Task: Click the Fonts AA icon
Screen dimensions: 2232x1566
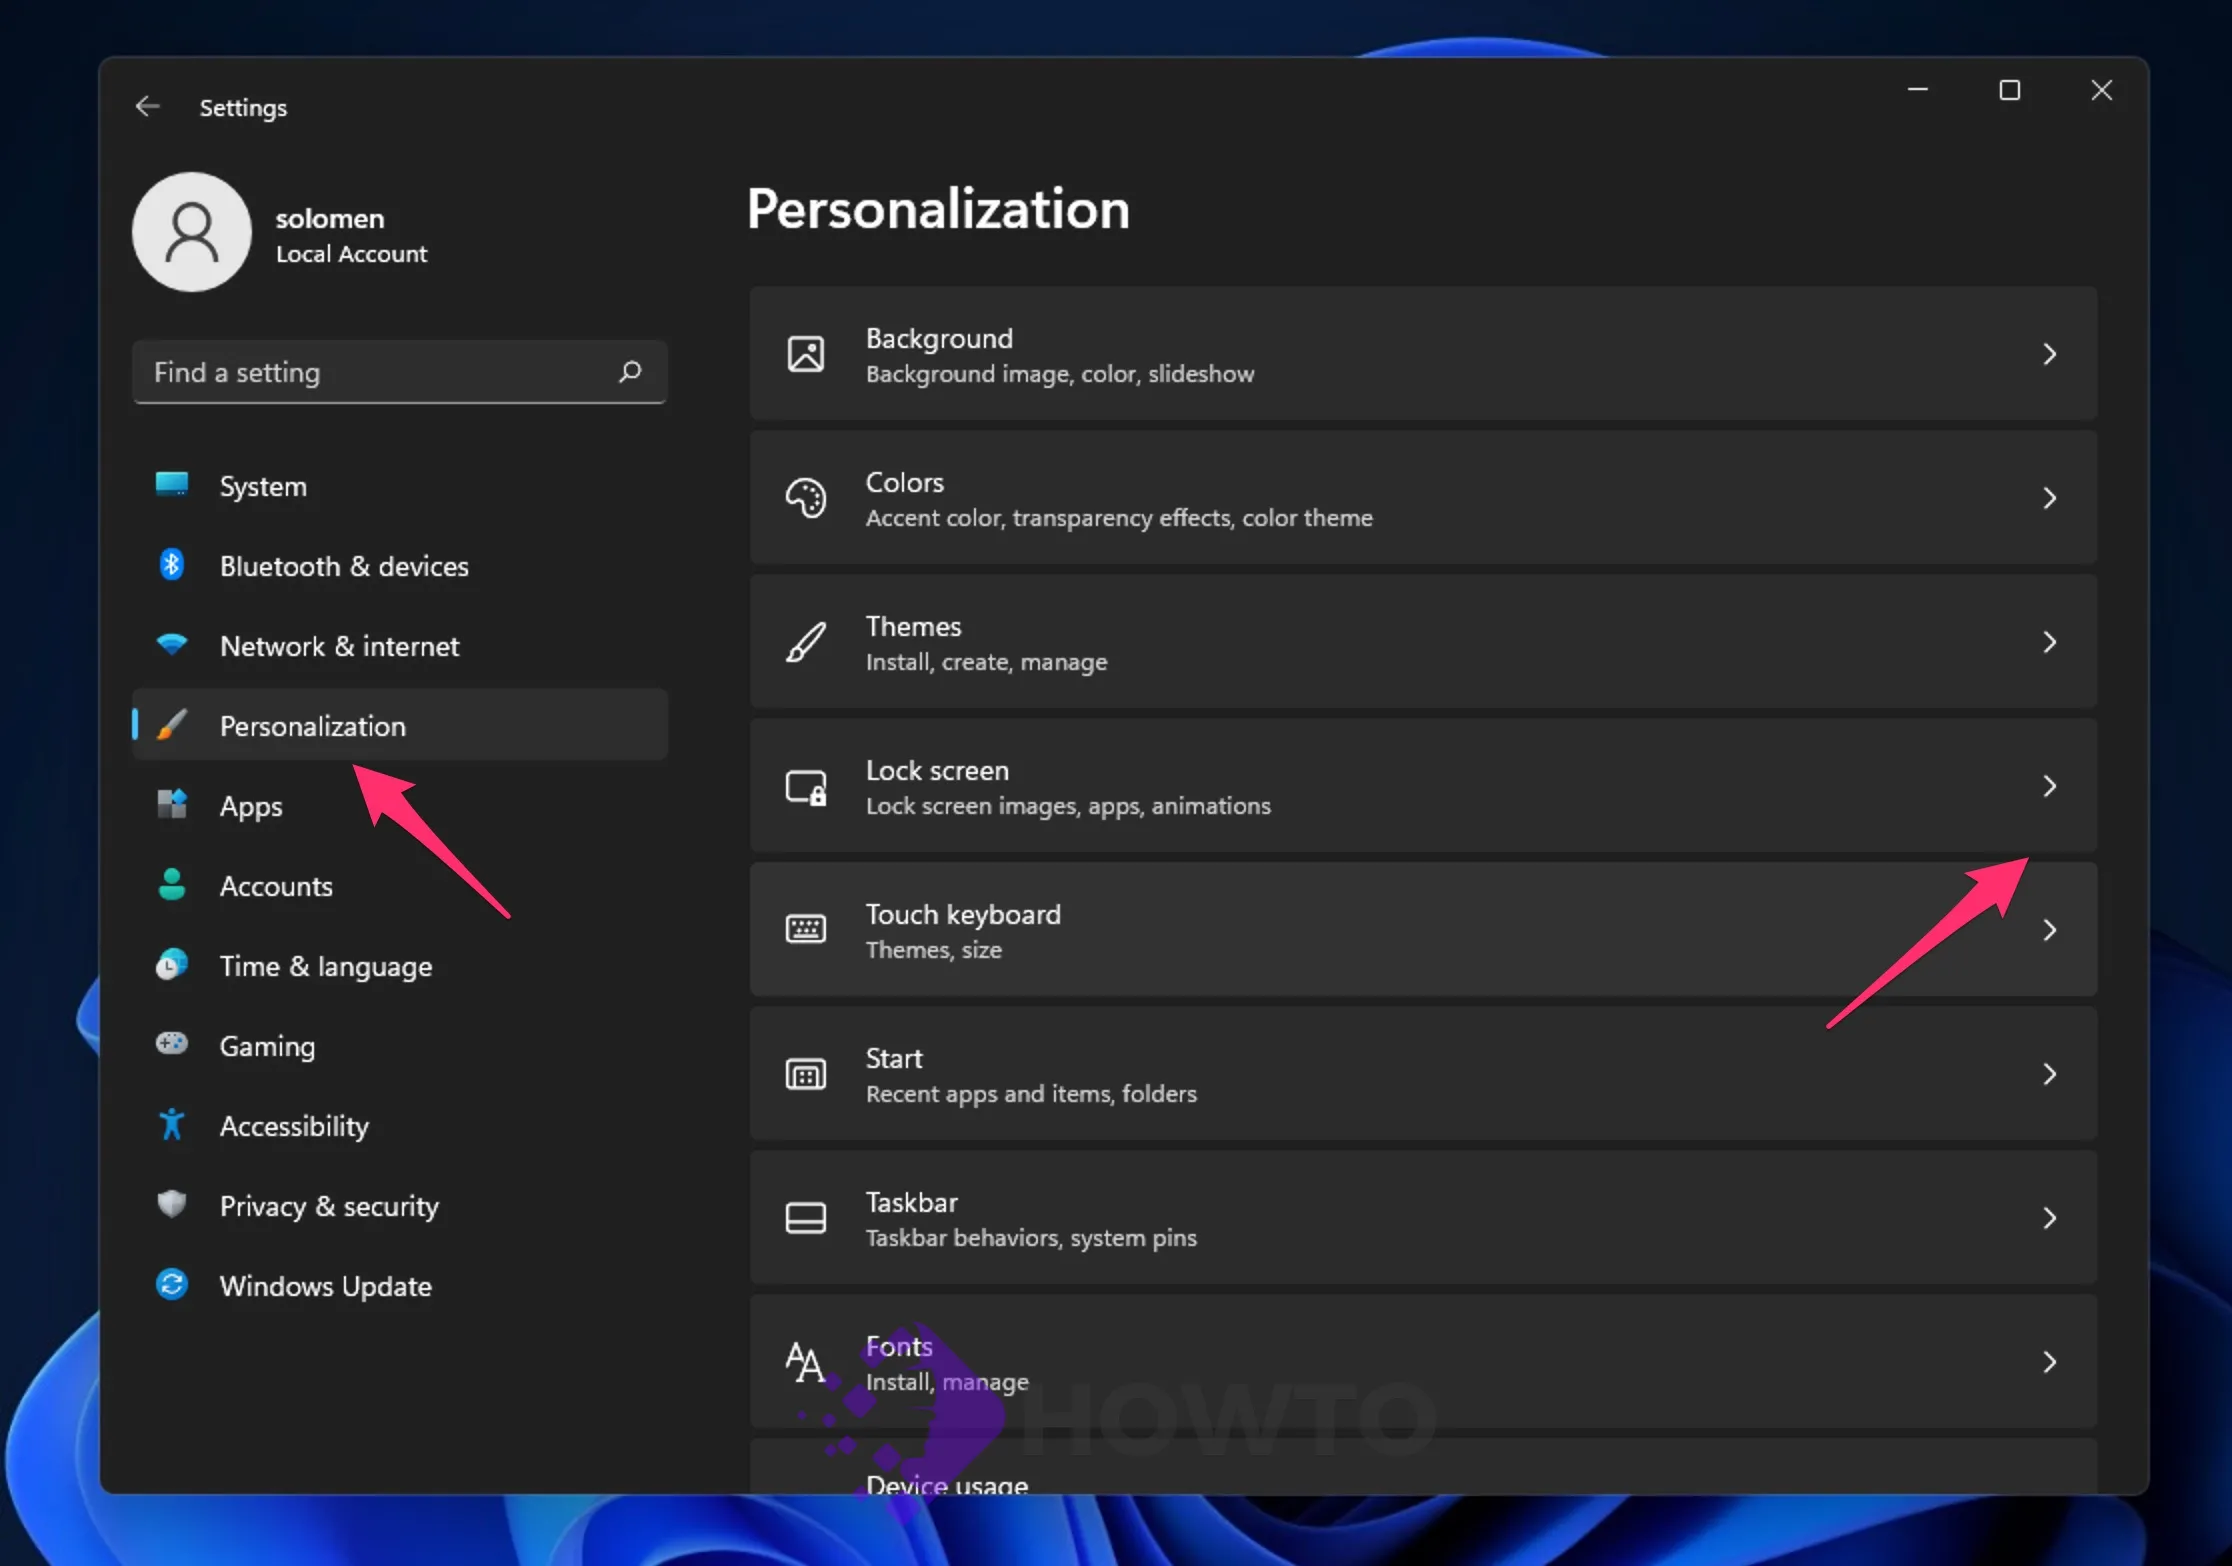Action: [806, 1362]
